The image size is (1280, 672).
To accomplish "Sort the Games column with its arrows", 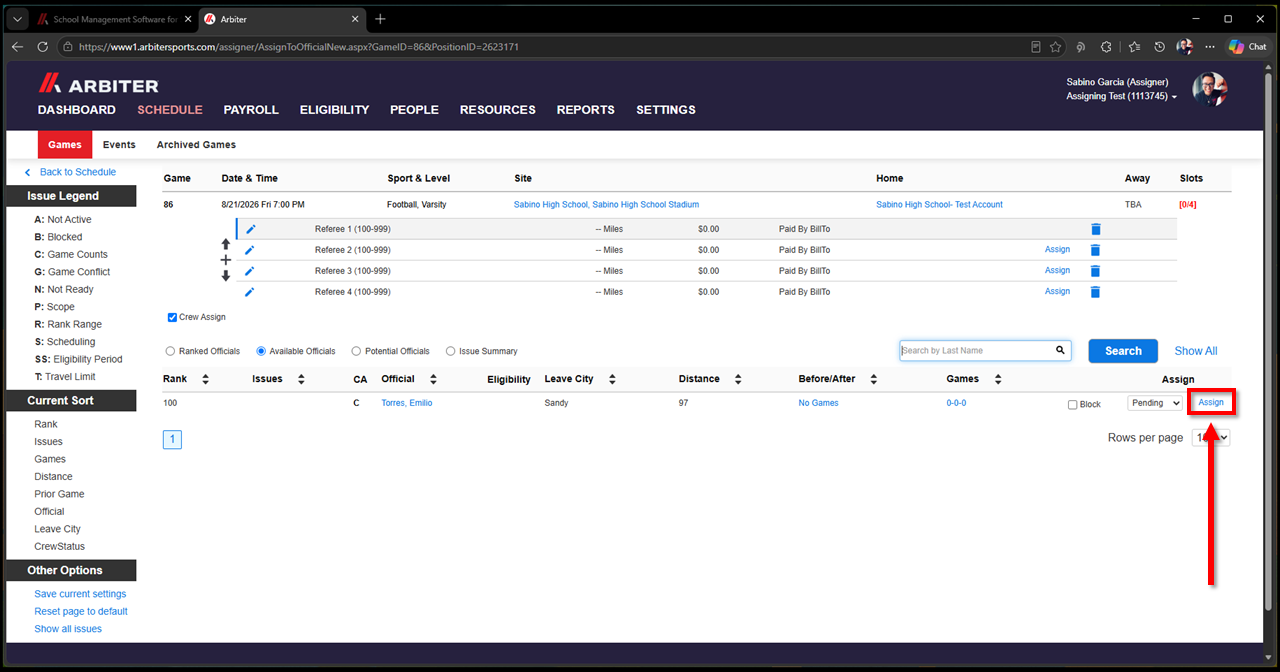I will pyautogui.click(x=1000, y=379).
